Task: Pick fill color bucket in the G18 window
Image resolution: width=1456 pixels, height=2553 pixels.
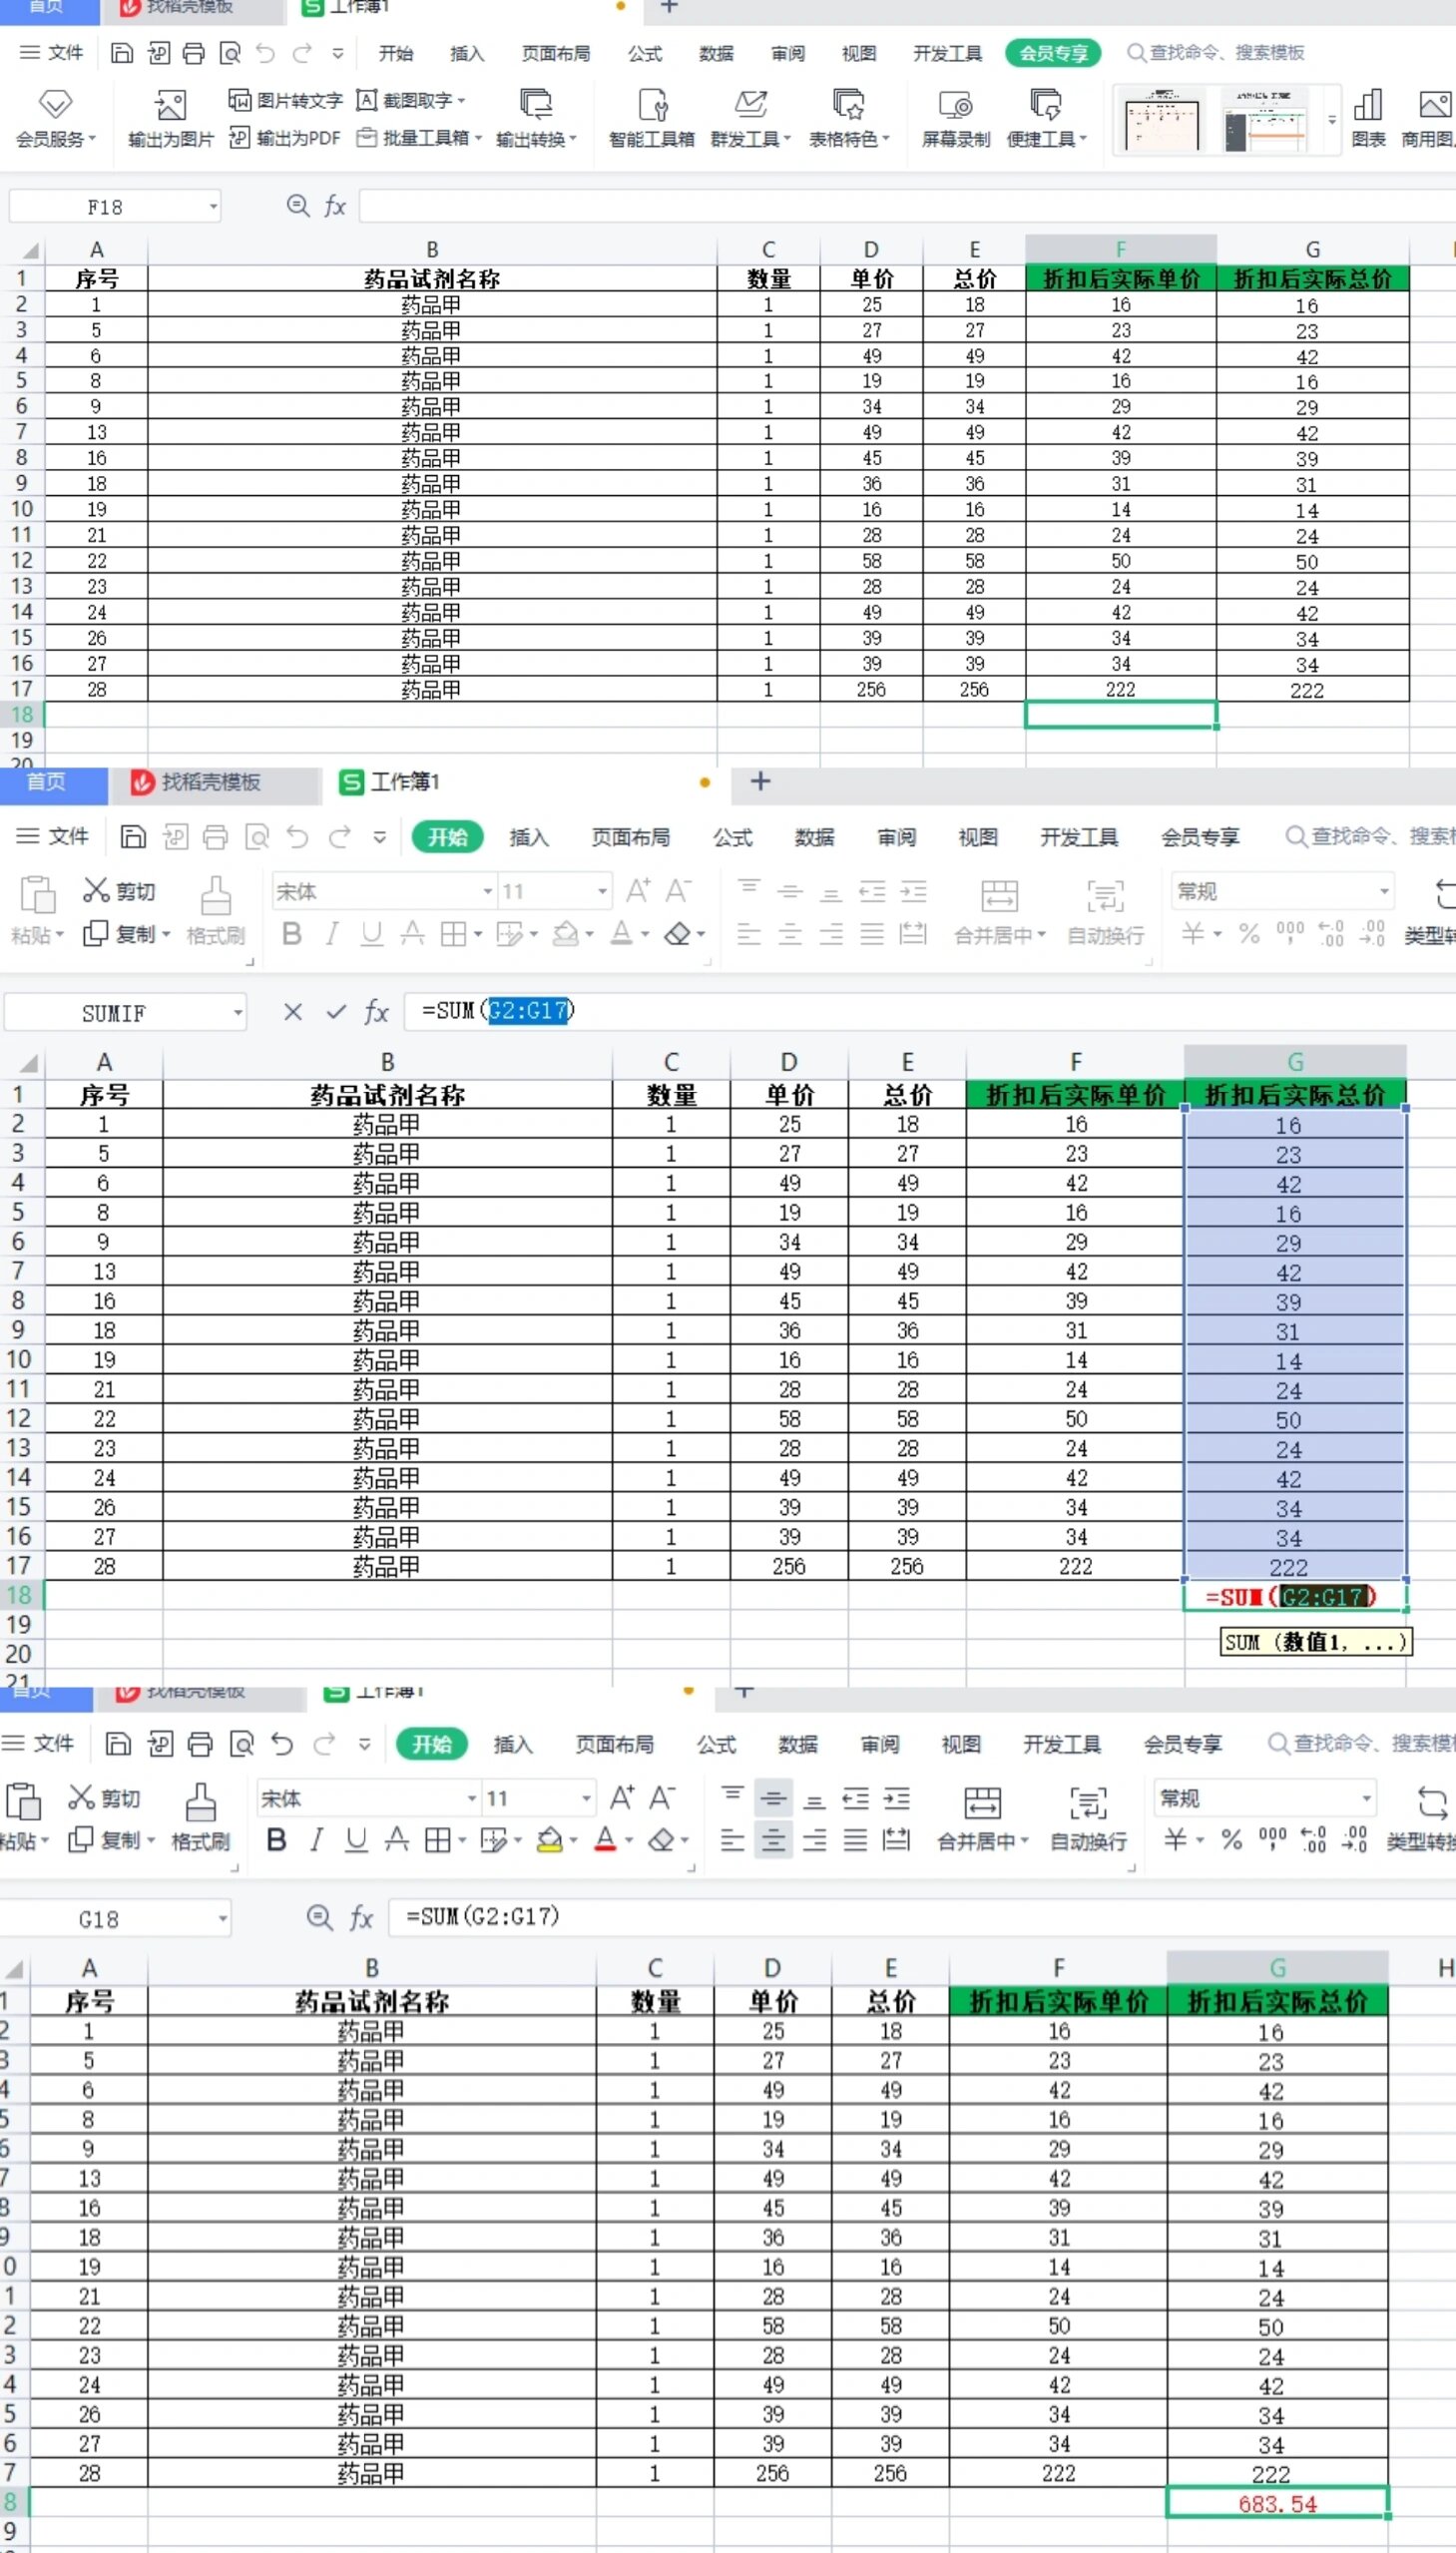Action: (549, 1840)
